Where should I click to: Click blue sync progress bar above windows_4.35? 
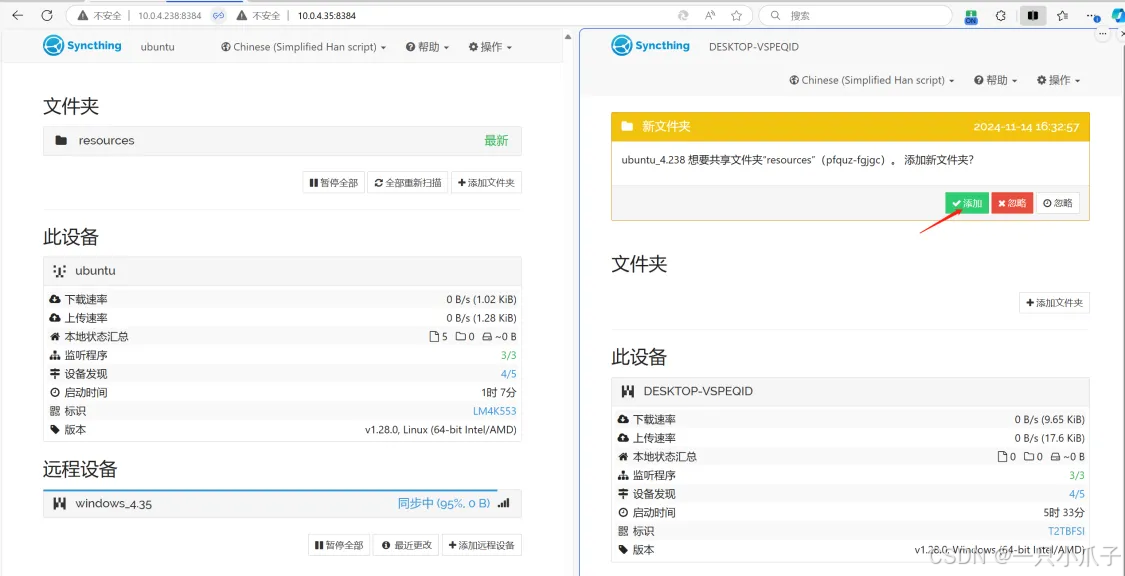270,491
